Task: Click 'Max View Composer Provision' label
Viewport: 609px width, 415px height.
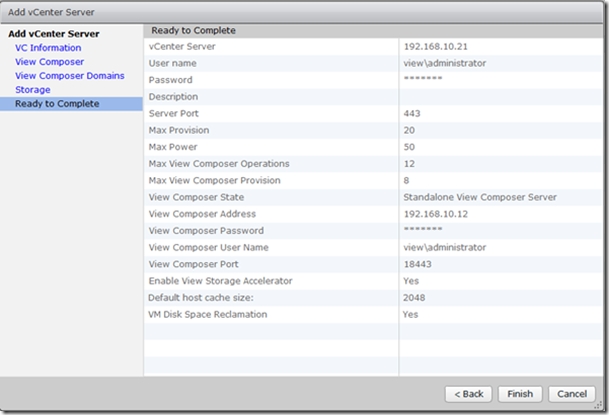Action: (x=214, y=180)
